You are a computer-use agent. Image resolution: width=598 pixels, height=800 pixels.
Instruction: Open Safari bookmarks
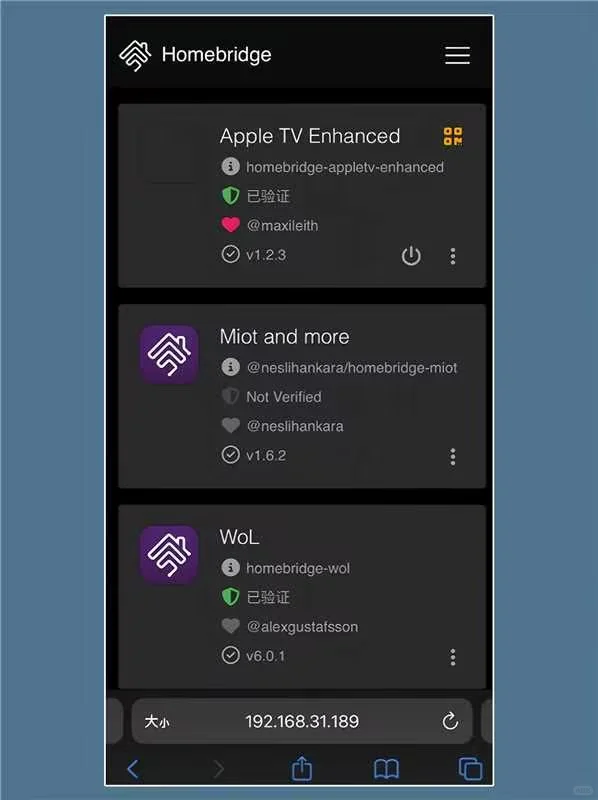point(387,769)
